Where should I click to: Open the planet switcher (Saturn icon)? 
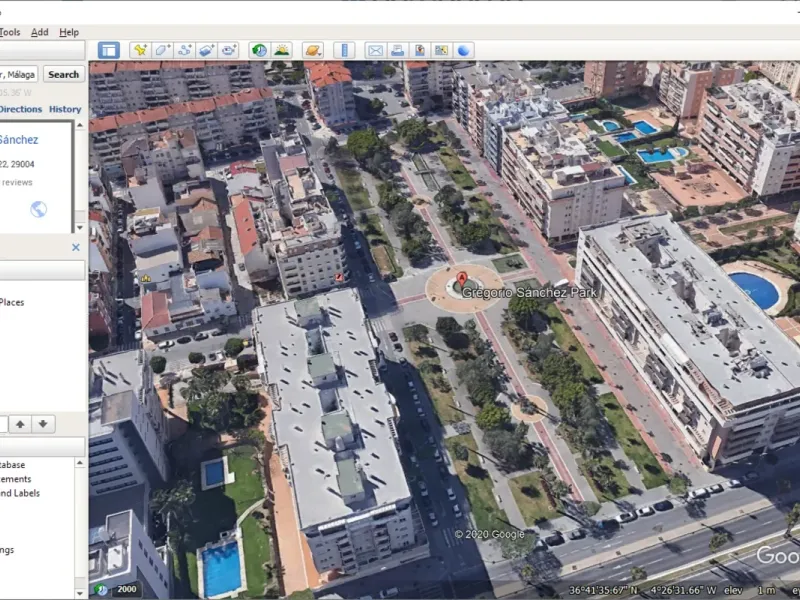click(313, 50)
